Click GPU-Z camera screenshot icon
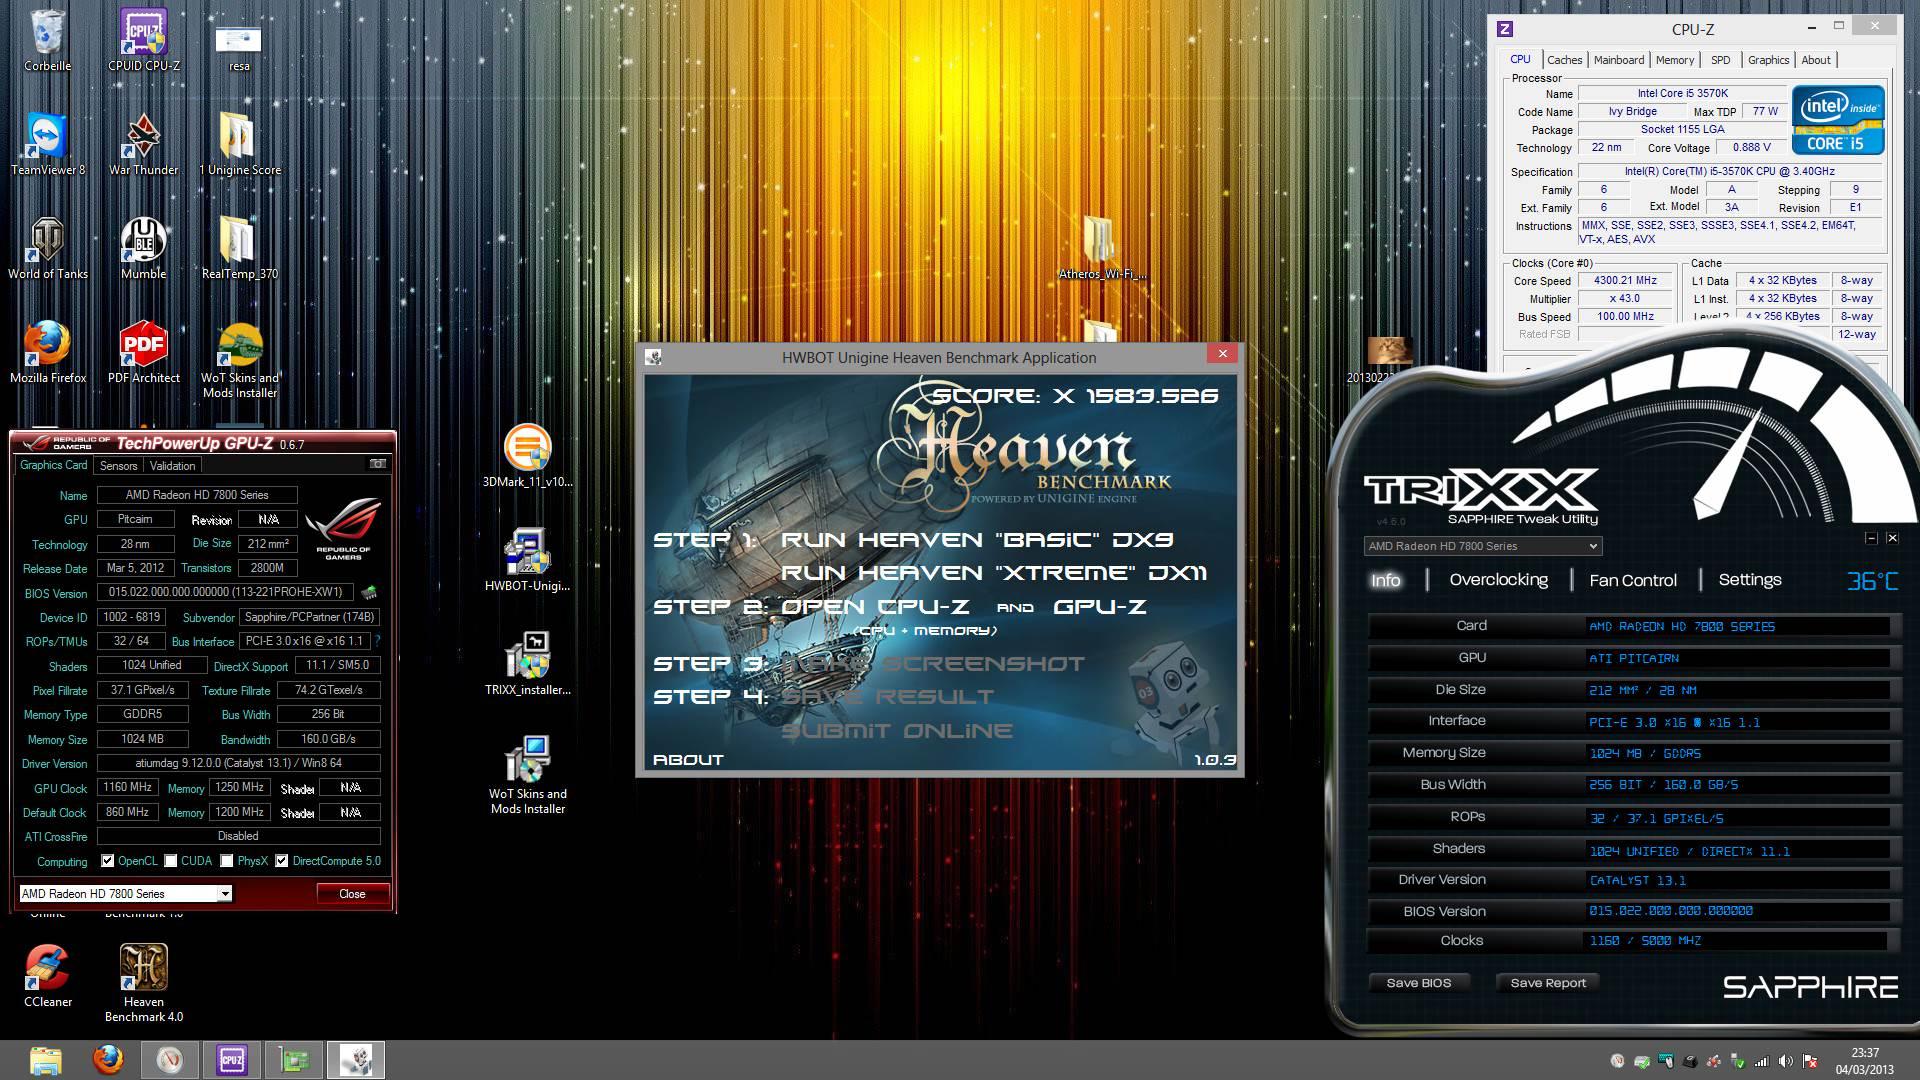This screenshot has height=1080, width=1920. pyautogui.click(x=378, y=464)
